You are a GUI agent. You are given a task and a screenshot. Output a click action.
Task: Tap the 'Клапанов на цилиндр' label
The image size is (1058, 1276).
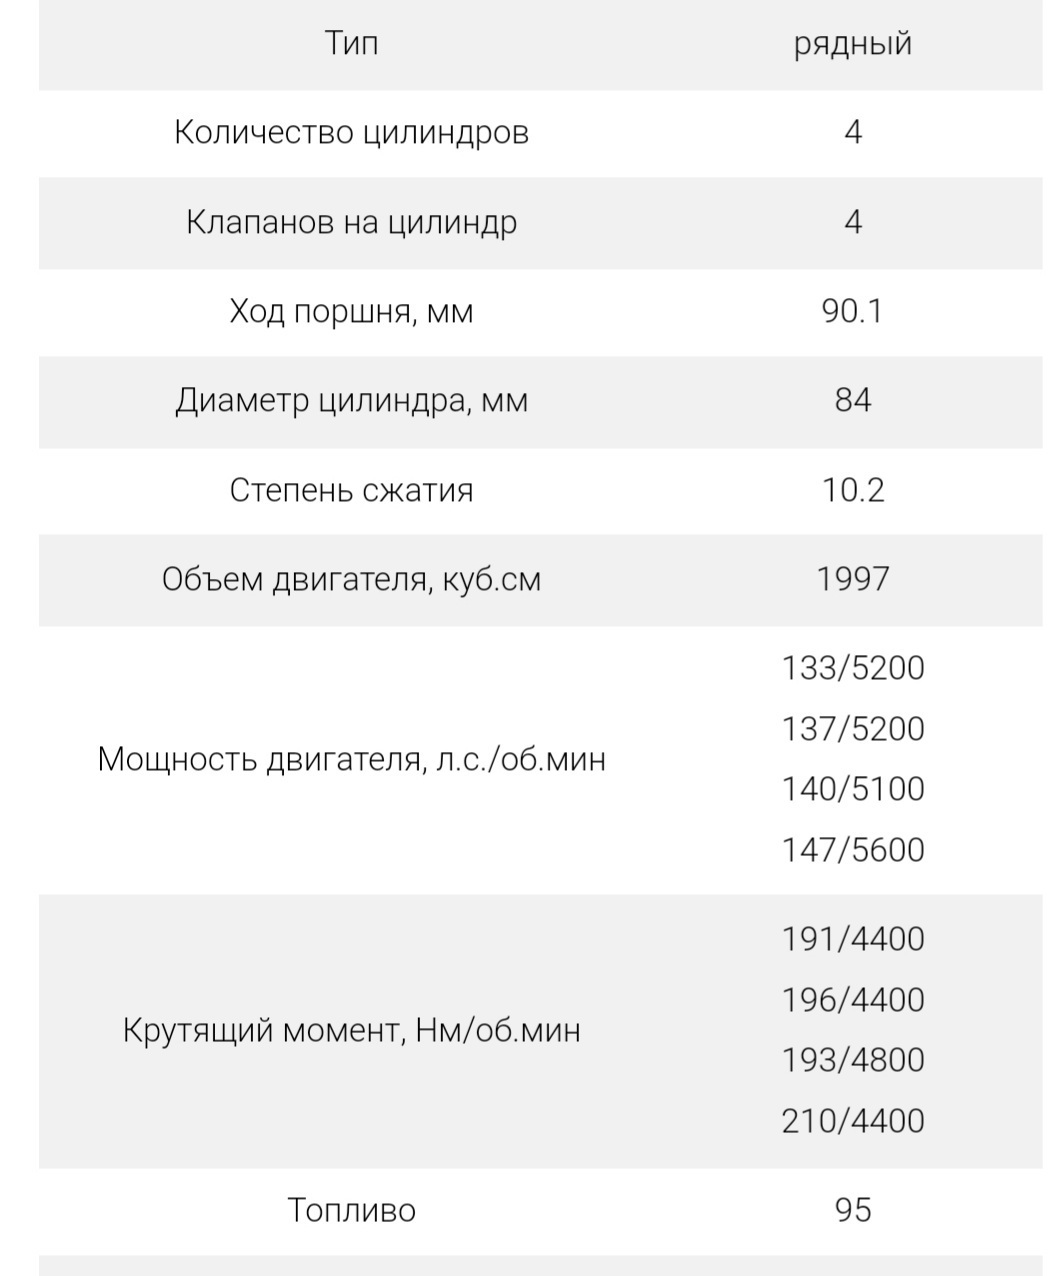pos(351,222)
